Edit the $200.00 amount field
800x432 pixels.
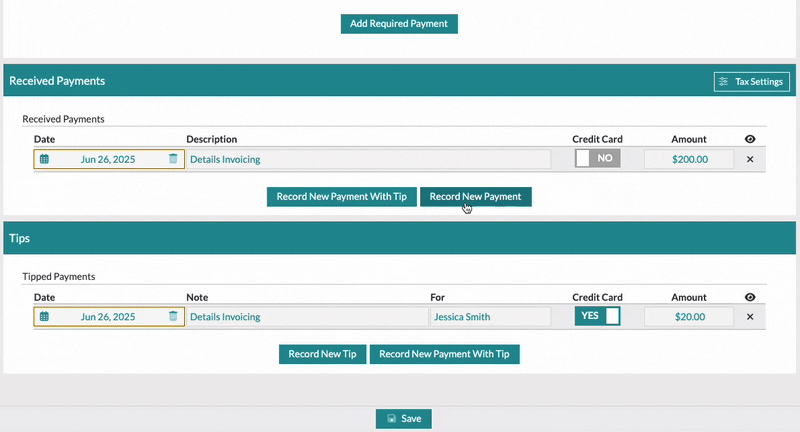click(688, 159)
